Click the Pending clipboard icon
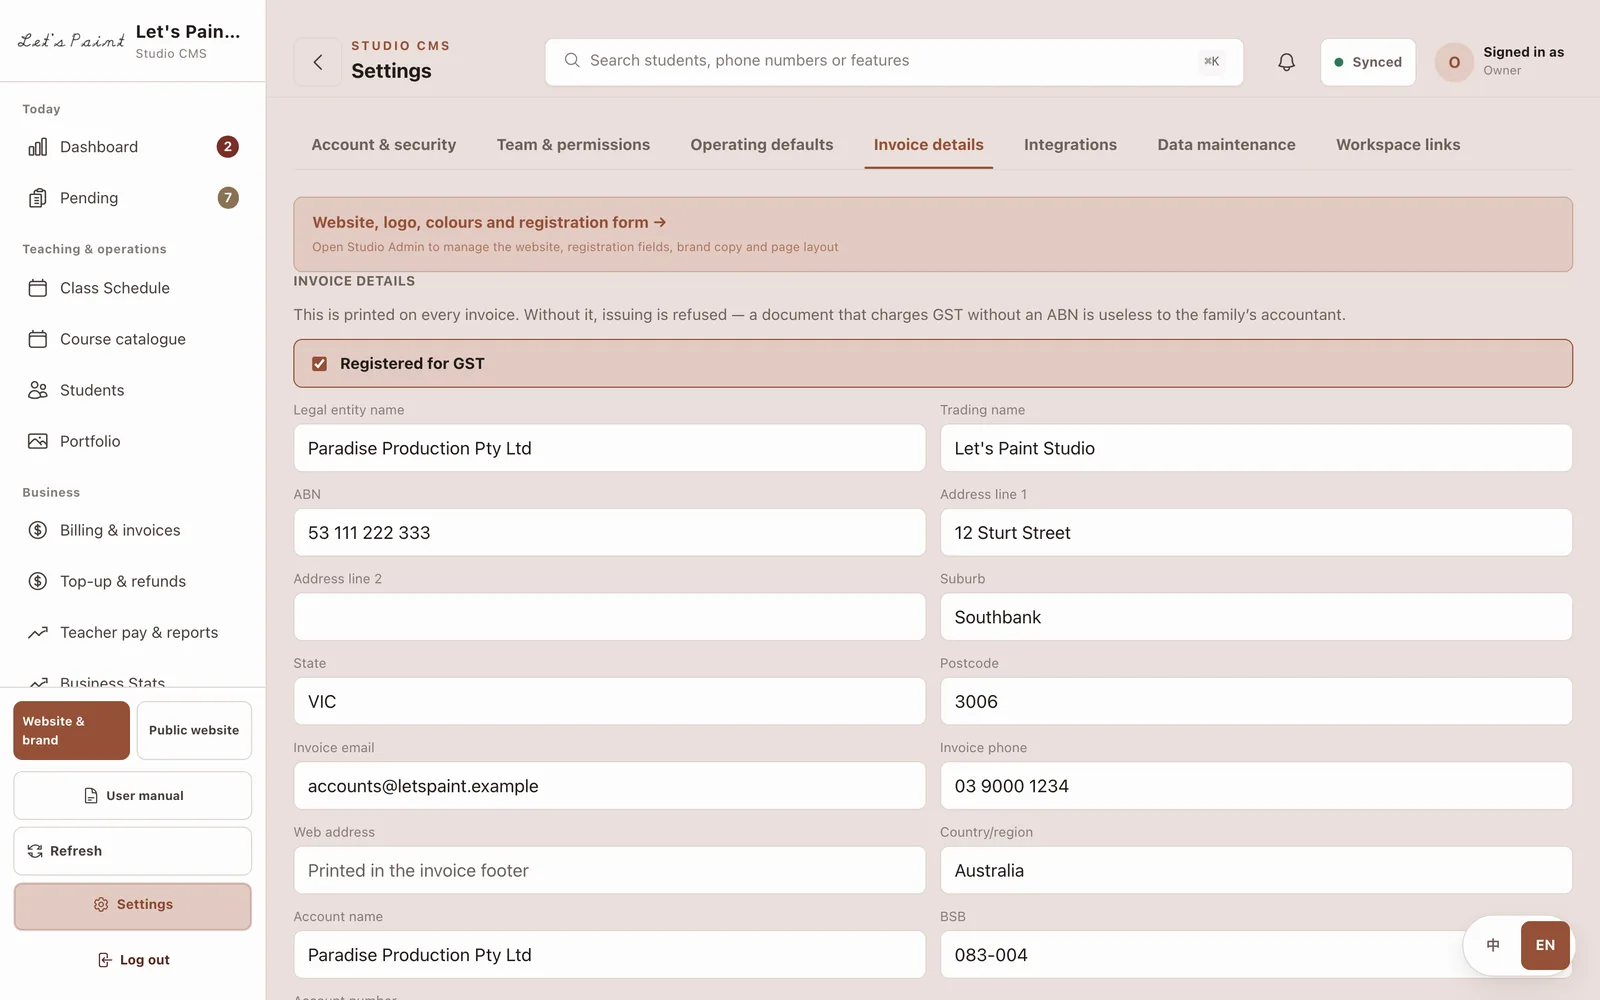This screenshot has height=1000, width=1600. [x=38, y=198]
